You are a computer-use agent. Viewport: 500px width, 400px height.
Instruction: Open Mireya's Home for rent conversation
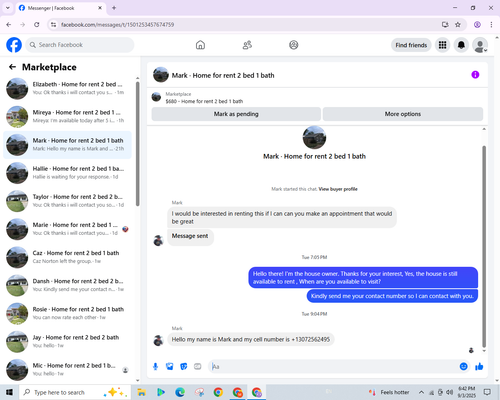(x=67, y=117)
